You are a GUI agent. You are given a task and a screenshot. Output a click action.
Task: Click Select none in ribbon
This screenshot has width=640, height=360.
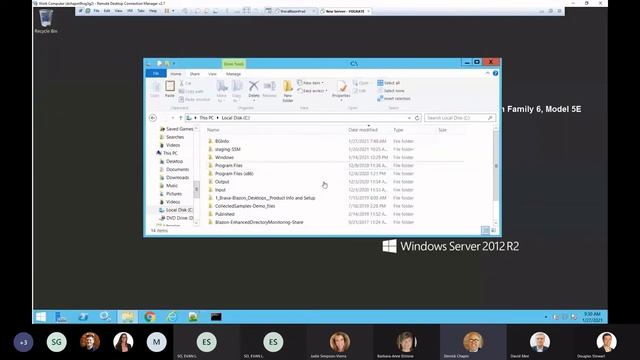[x=391, y=91]
